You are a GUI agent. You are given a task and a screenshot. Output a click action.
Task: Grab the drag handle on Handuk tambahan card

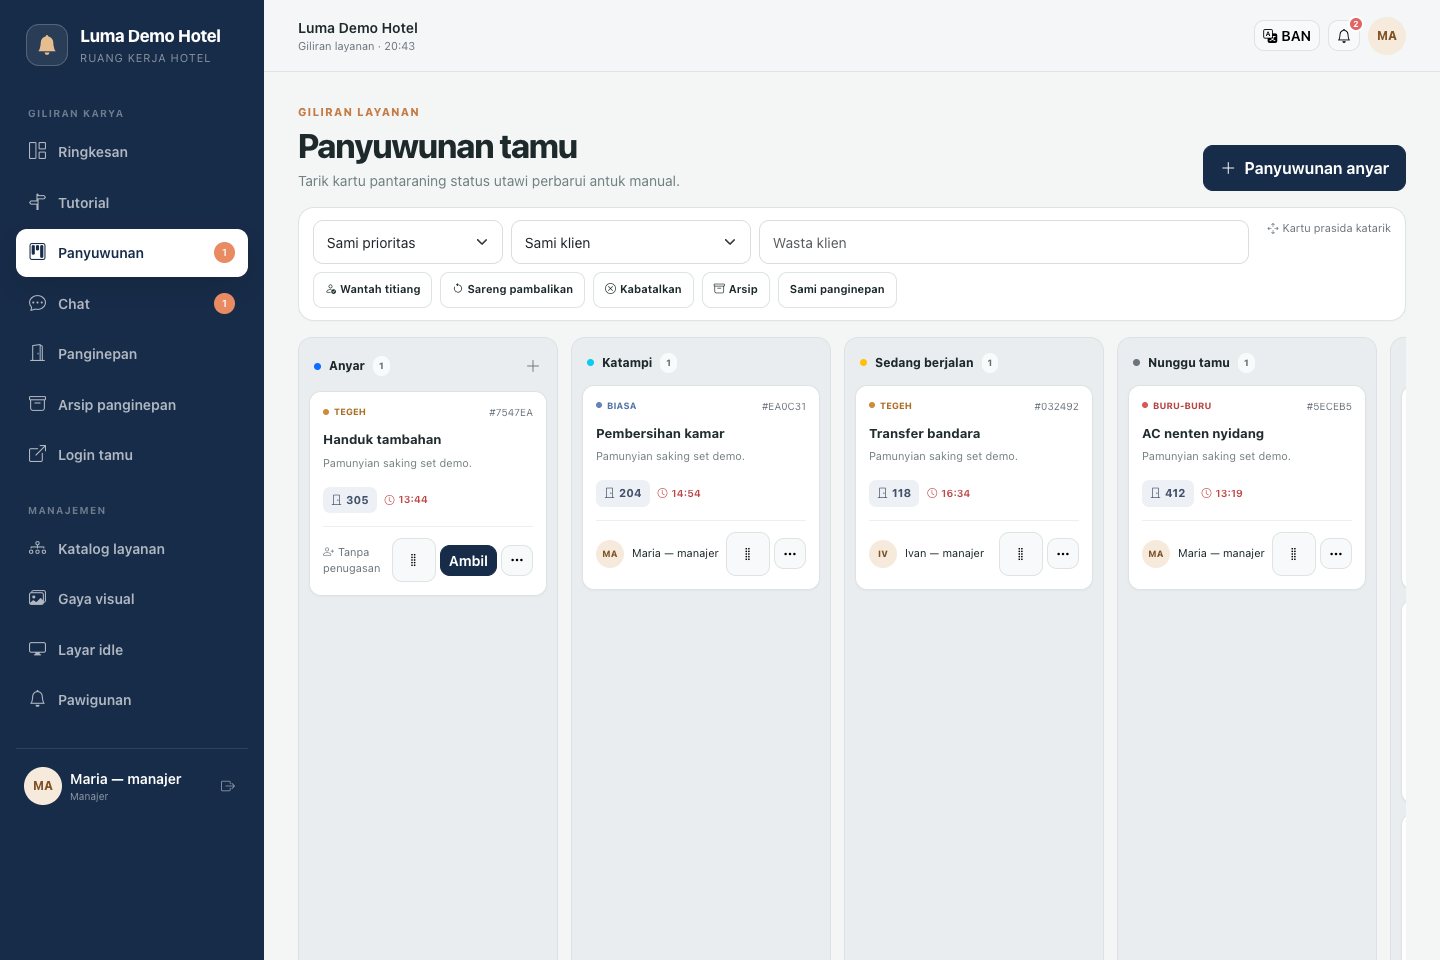(414, 560)
